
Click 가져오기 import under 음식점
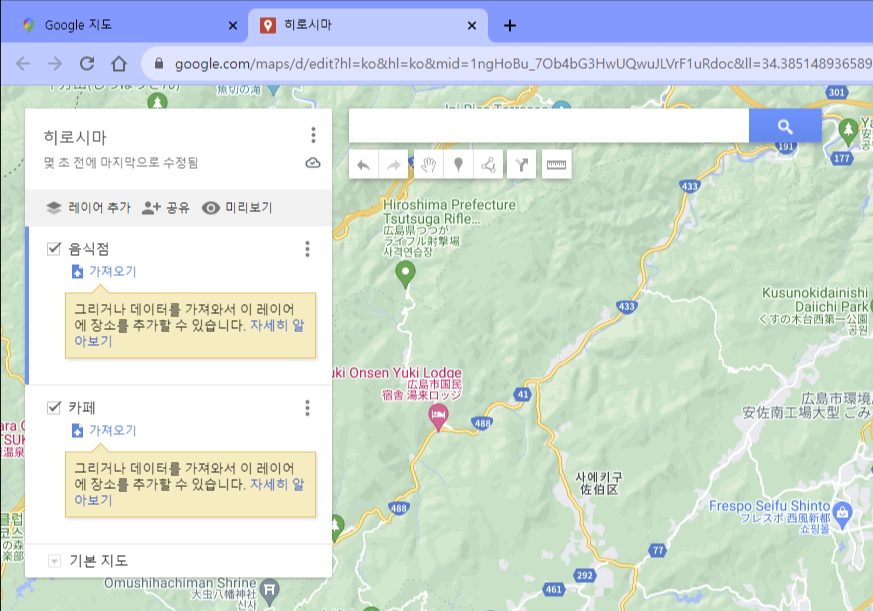[x=104, y=271]
